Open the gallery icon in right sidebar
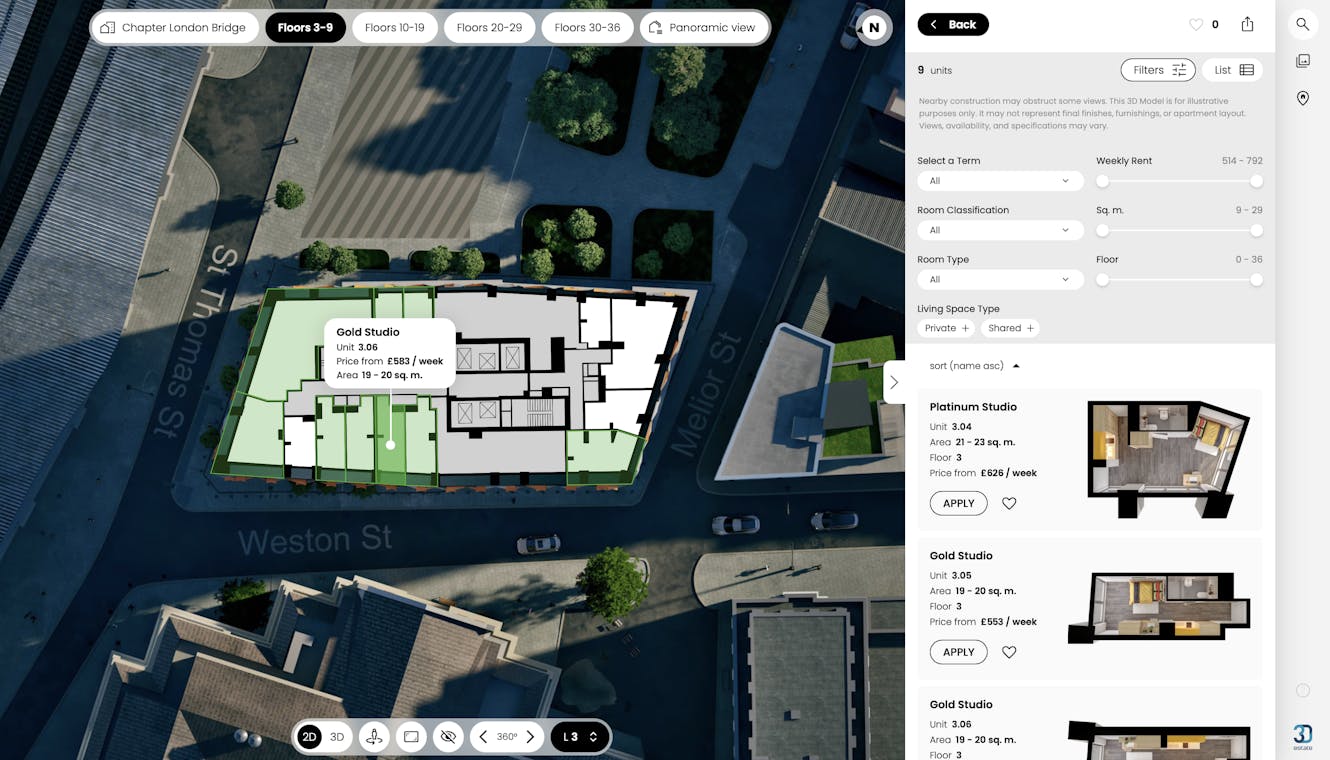This screenshot has height=760, width=1330. tap(1302, 61)
